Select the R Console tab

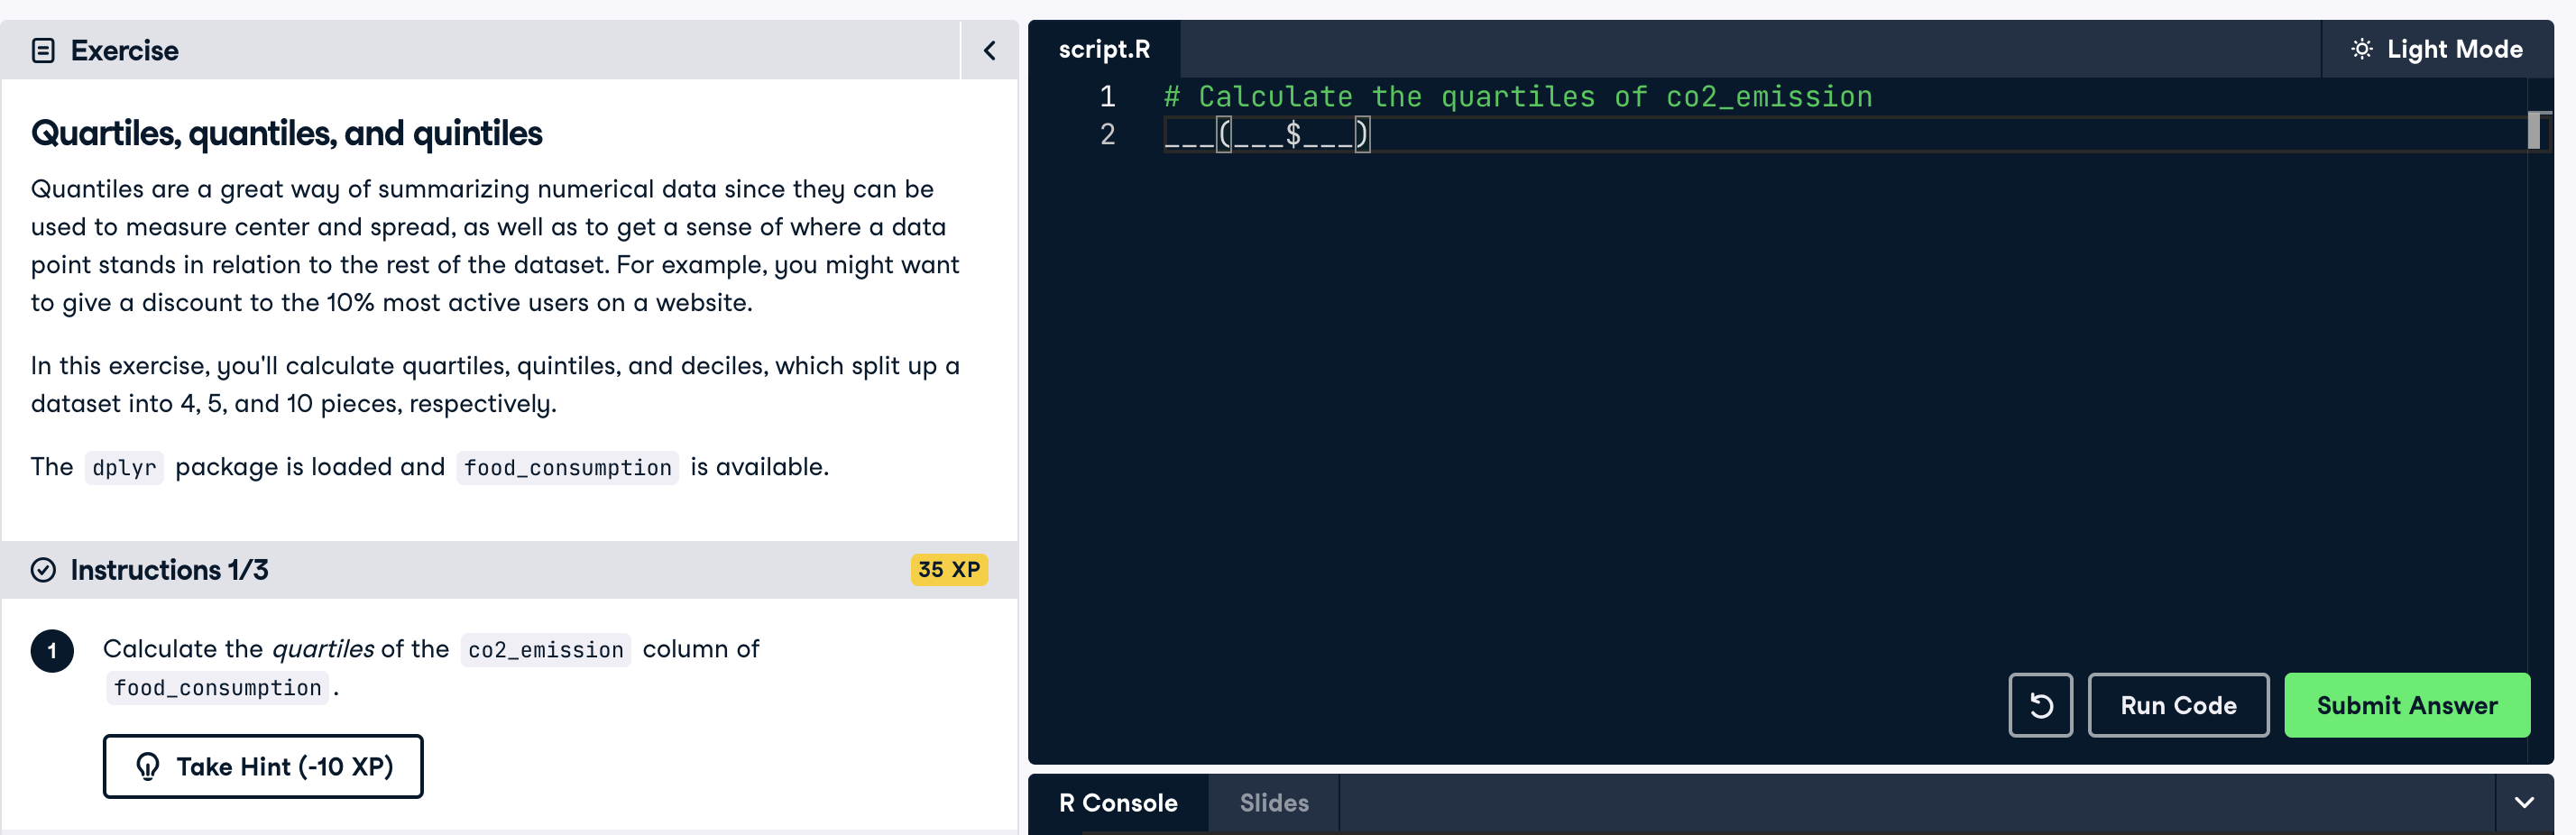coord(1118,803)
